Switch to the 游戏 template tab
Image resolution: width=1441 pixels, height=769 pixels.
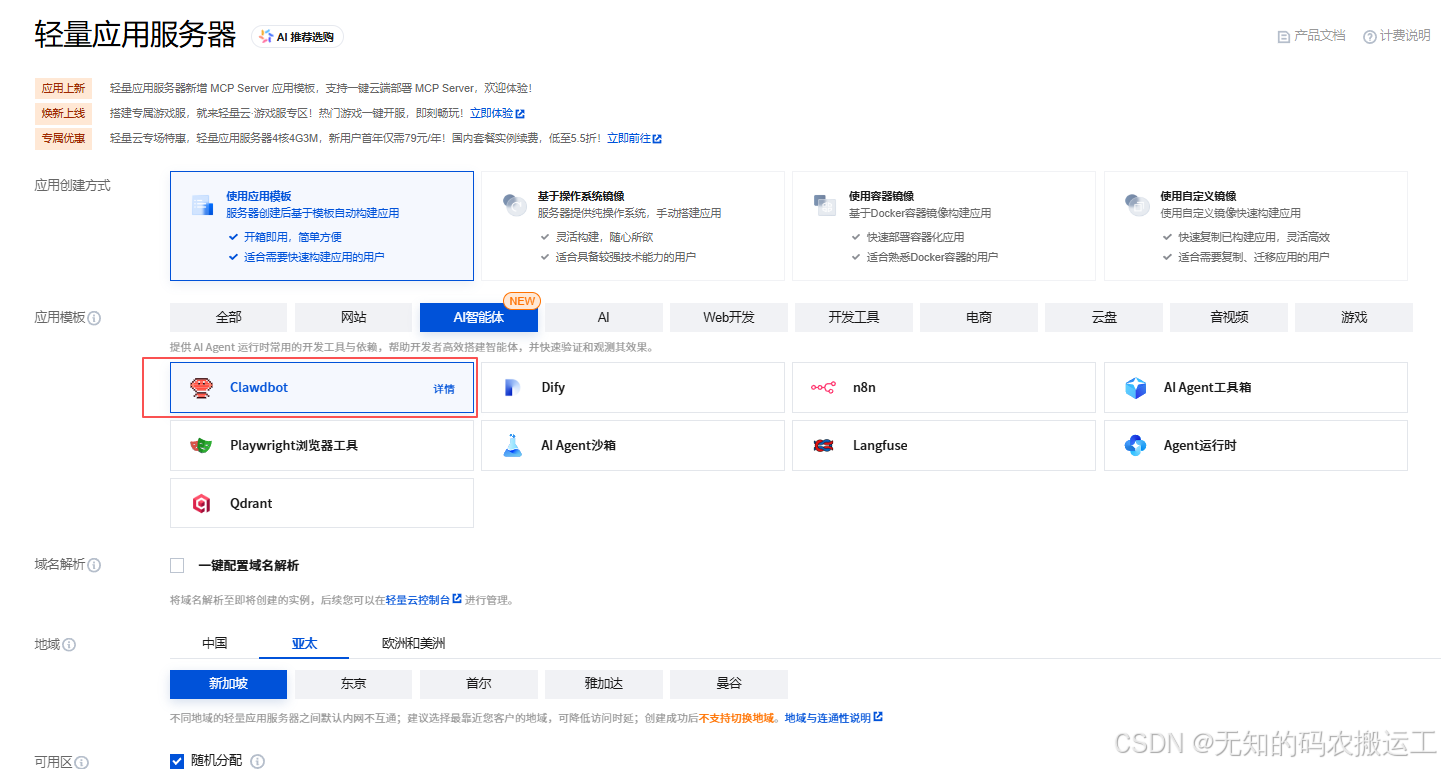pos(1353,317)
